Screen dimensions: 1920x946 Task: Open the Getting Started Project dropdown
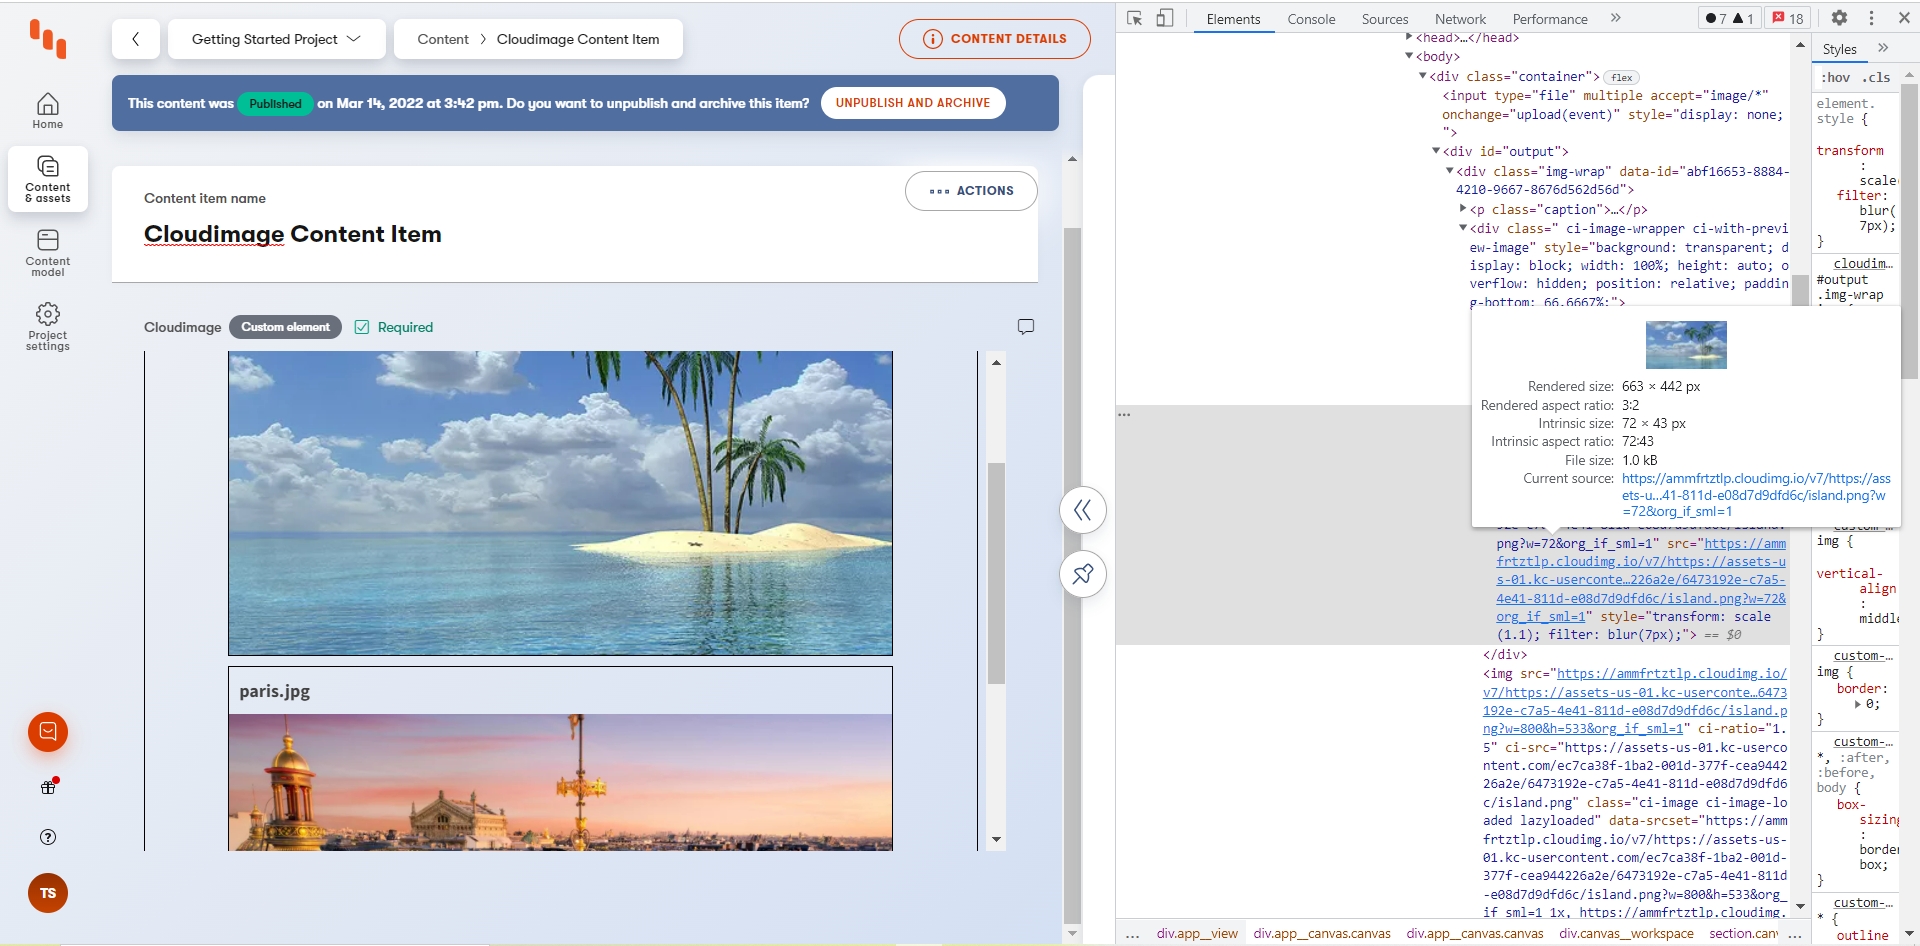pos(276,39)
